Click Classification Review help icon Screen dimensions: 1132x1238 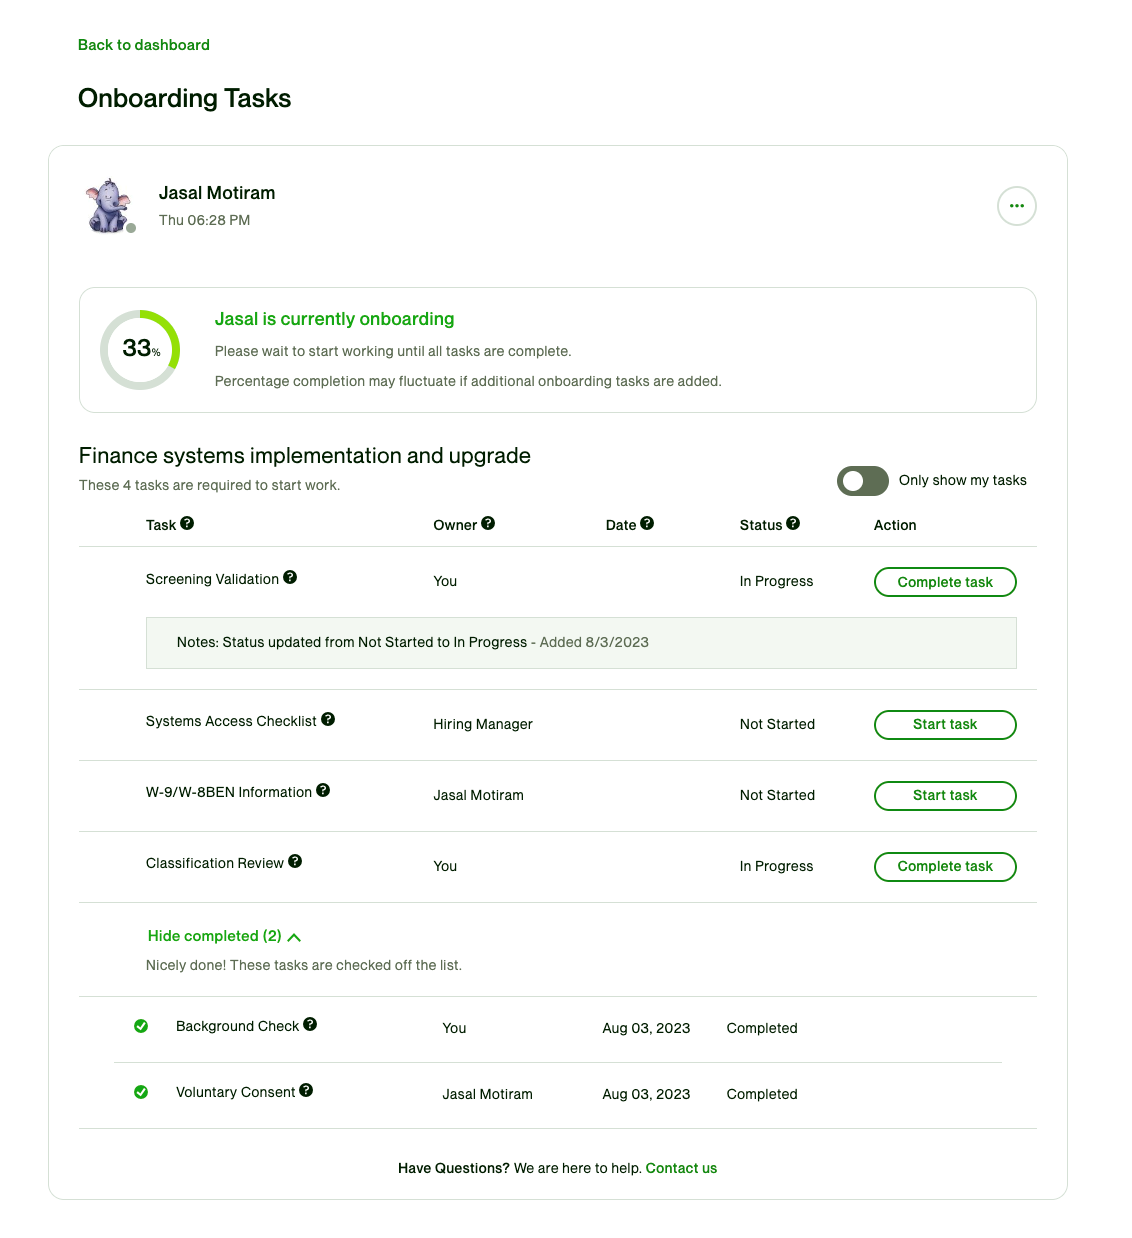click(295, 861)
